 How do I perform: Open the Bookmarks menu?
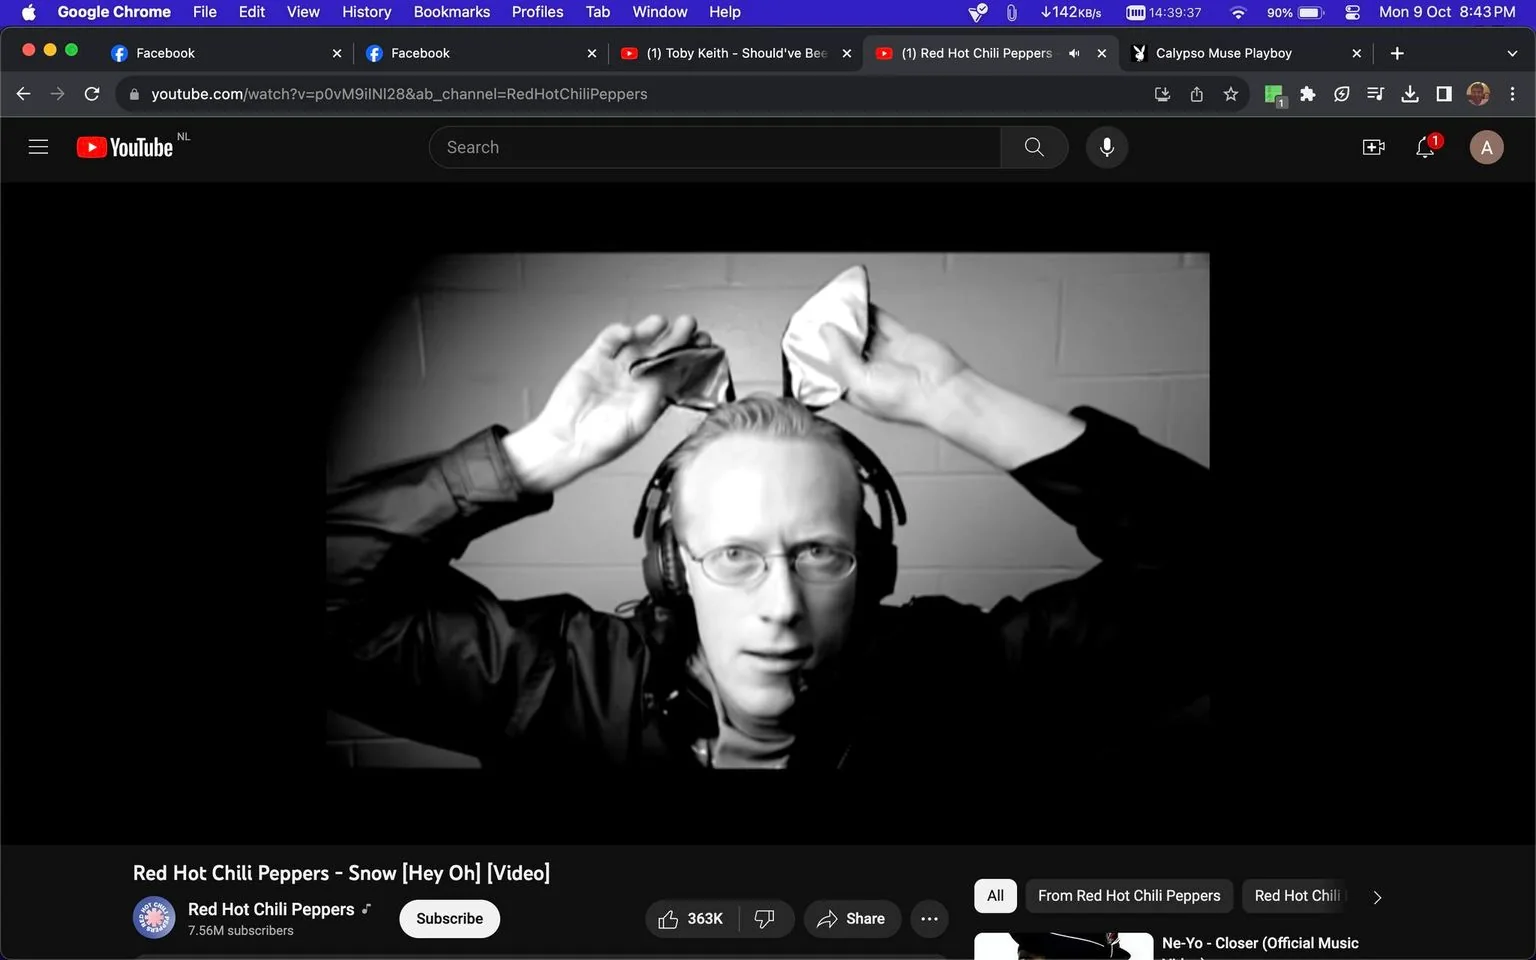tap(452, 12)
